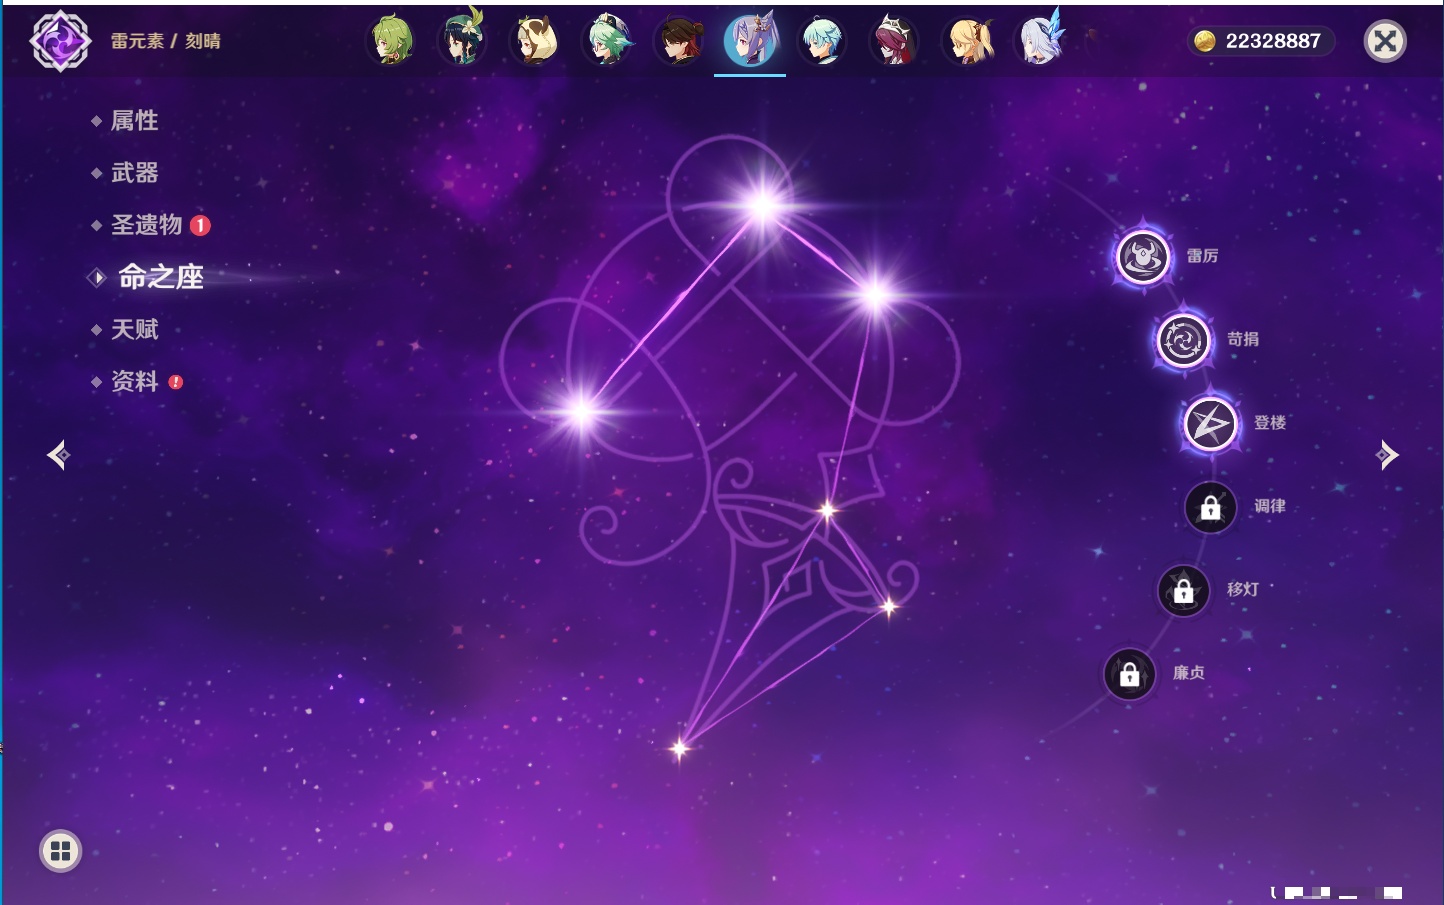Open the 雷厉 constellation node icon

1143,257
